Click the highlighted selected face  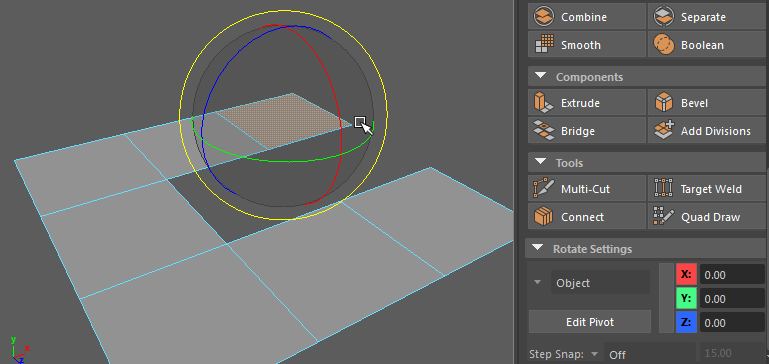click(284, 123)
